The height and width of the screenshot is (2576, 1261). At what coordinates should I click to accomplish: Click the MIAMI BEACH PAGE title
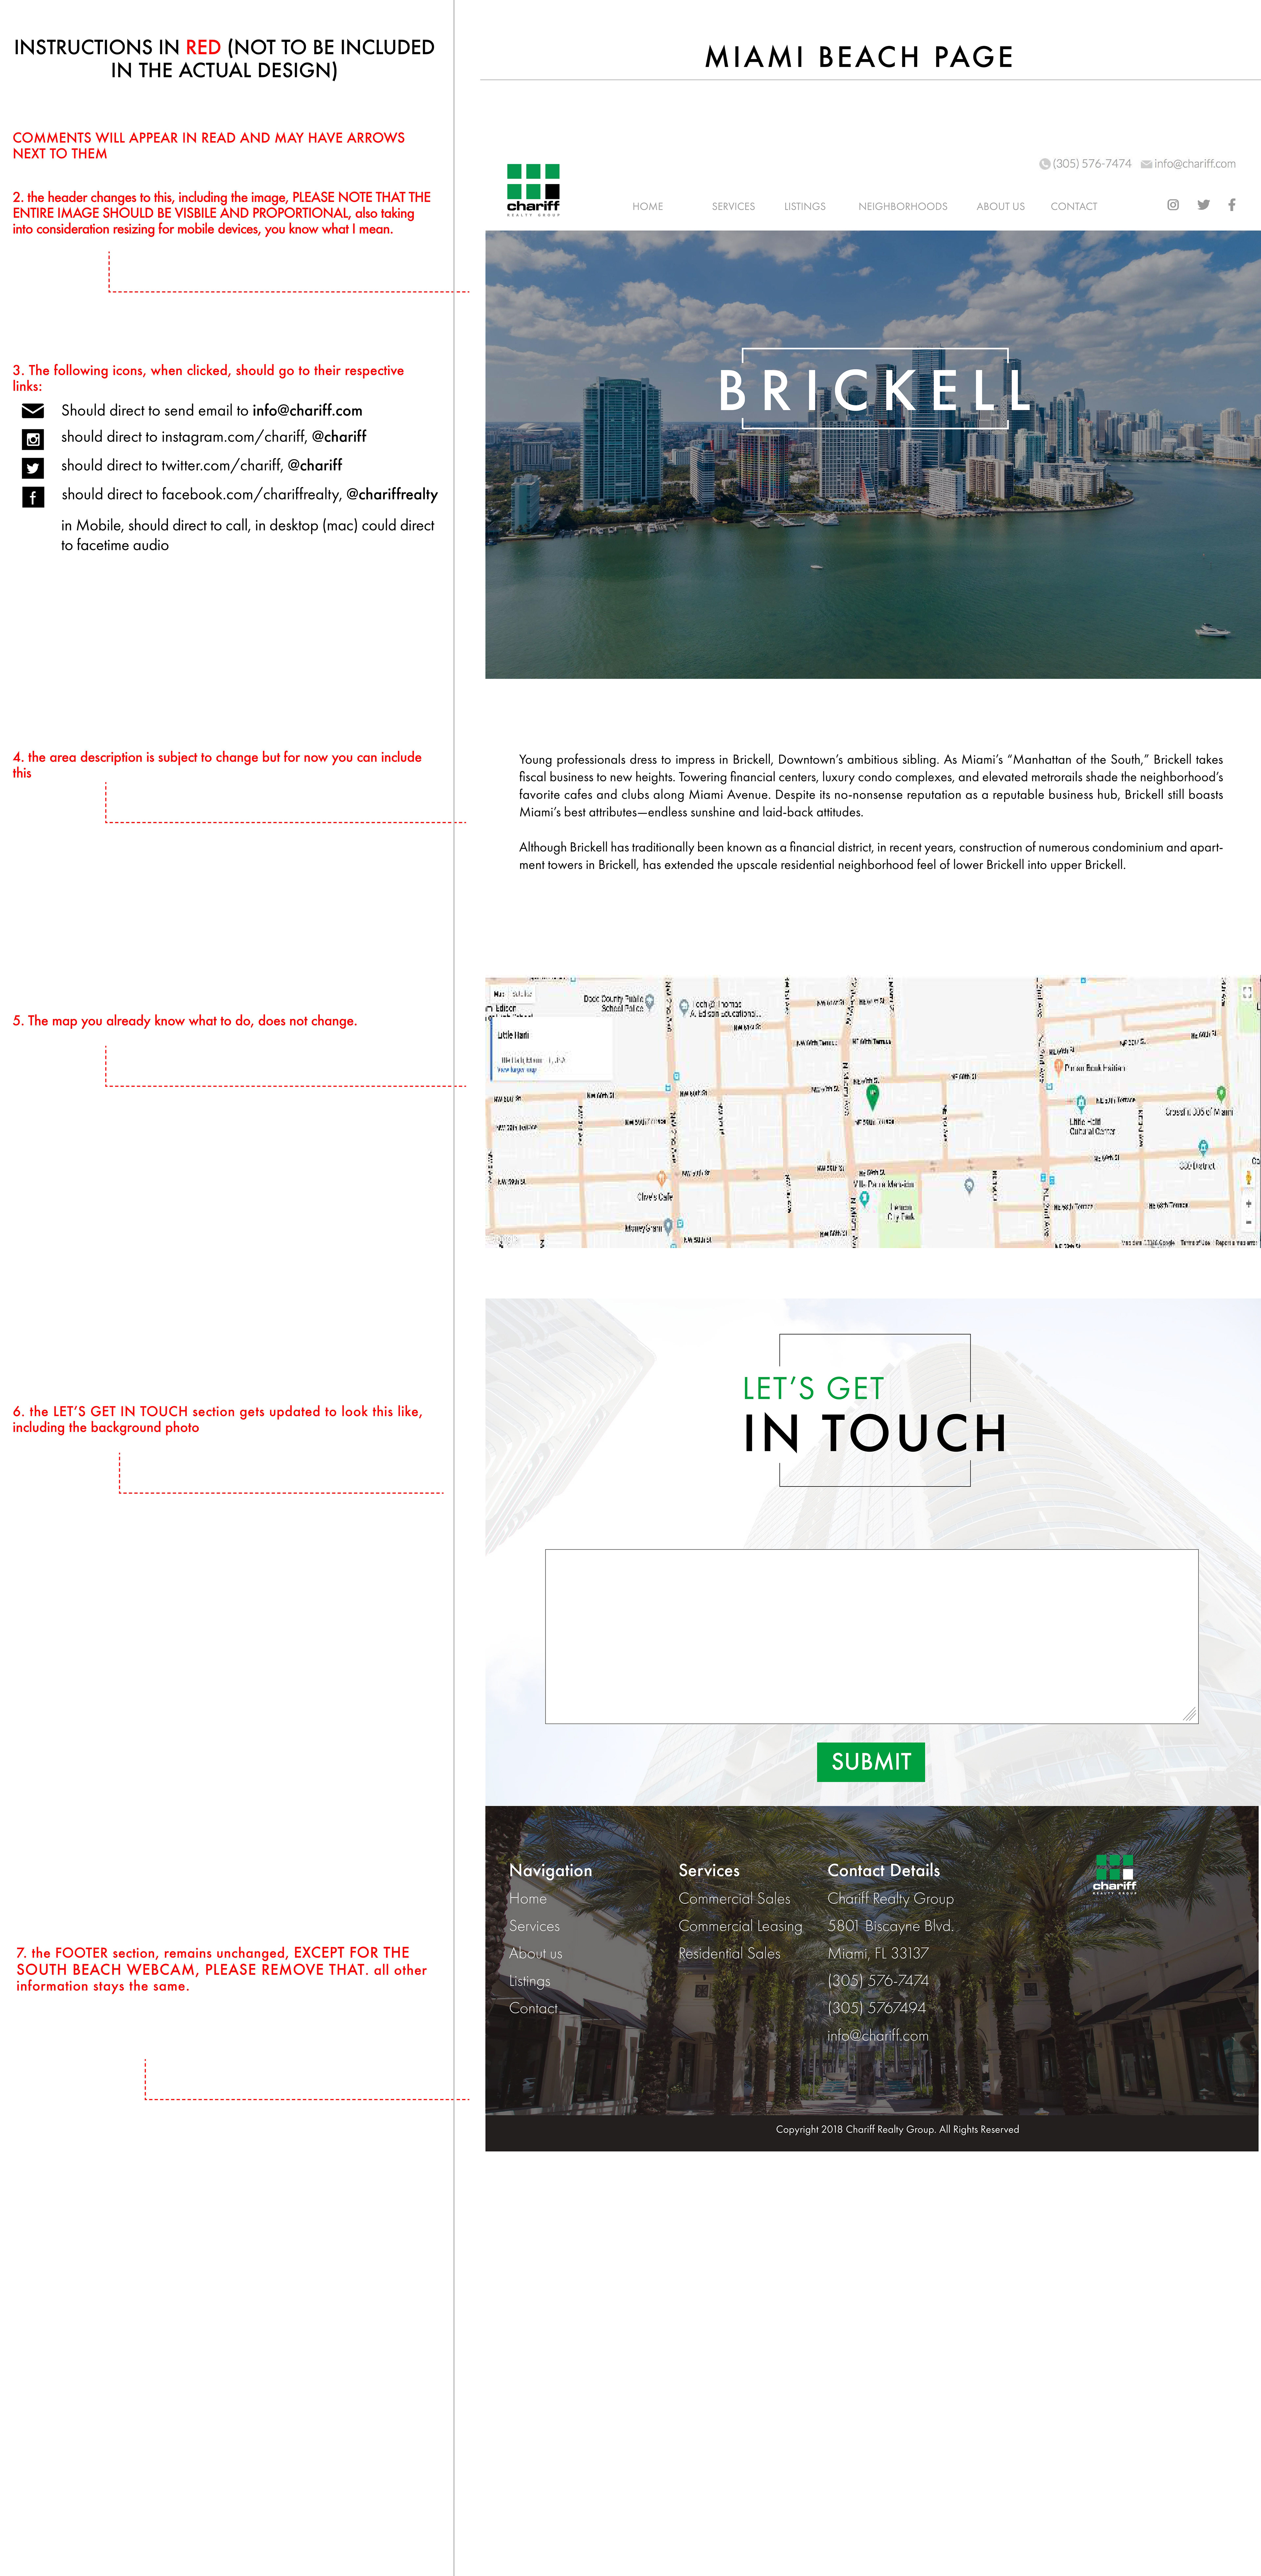click(859, 57)
